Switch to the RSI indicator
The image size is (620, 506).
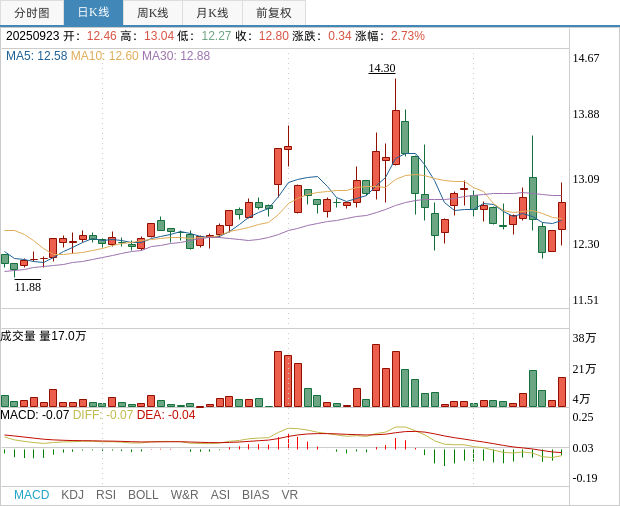(x=106, y=495)
